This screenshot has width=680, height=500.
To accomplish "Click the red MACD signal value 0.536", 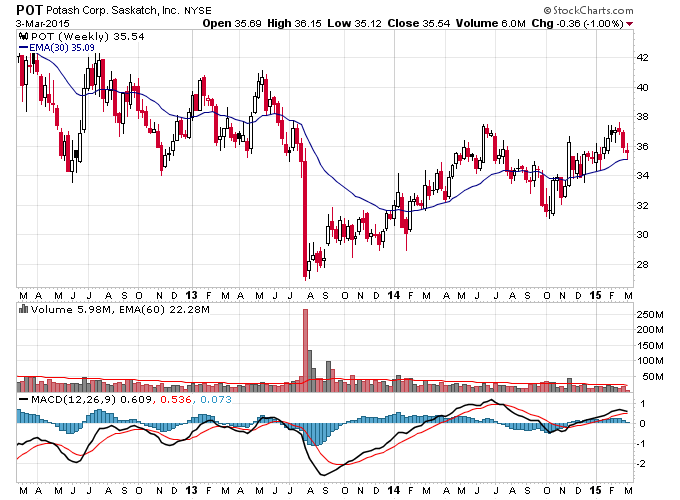I will coord(176,399).
